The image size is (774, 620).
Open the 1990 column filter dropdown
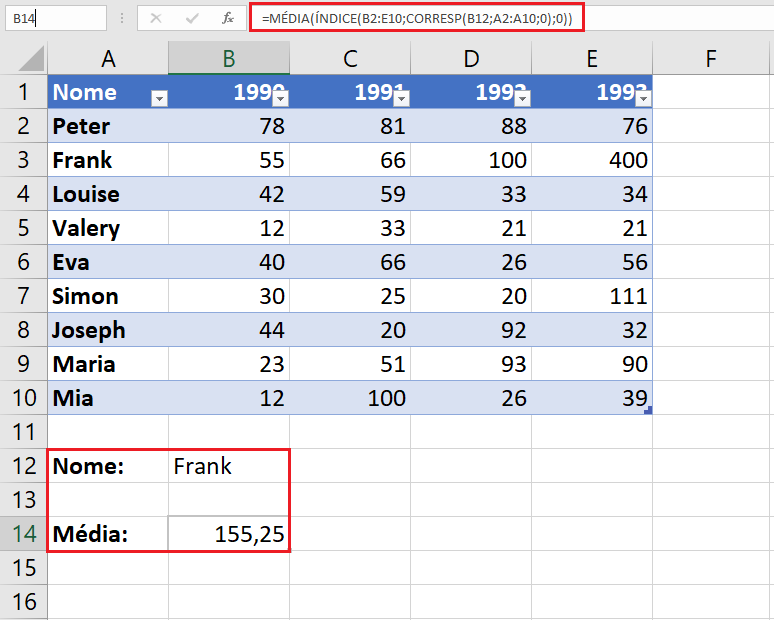click(x=281, y=99)
